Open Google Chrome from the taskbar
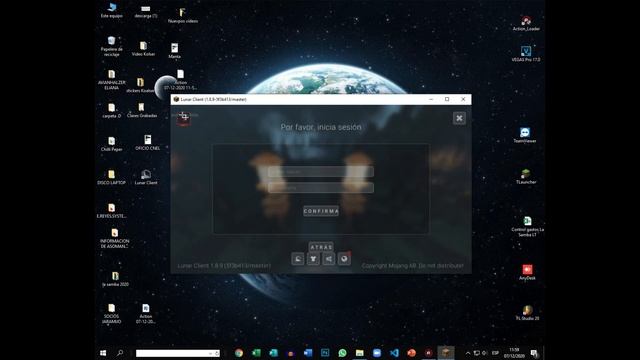640x360 pixels. point(239,353)
